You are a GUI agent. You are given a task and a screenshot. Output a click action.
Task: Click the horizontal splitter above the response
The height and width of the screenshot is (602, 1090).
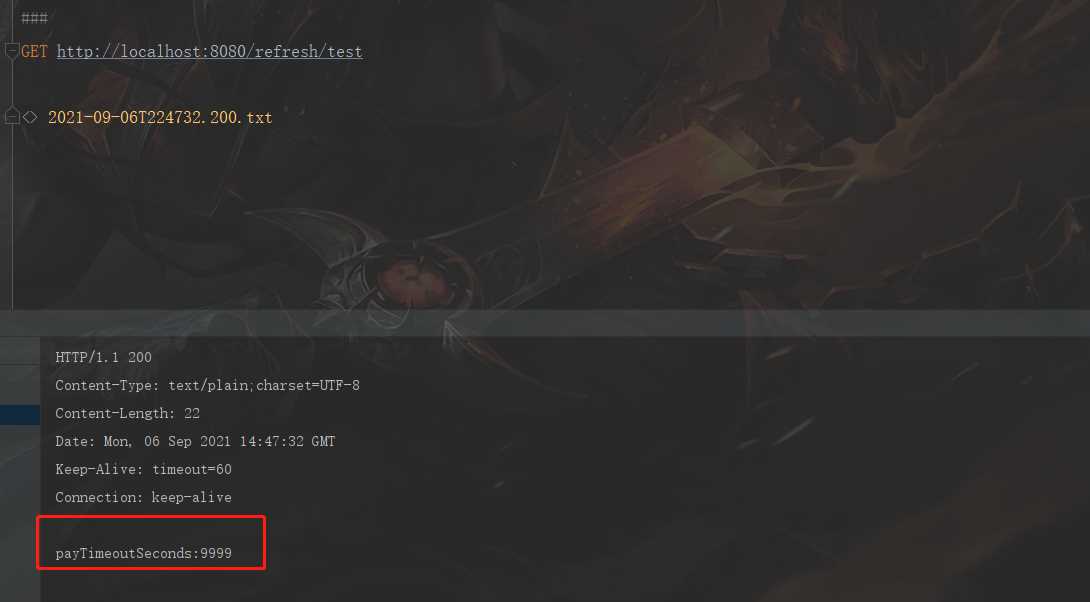point(545,323)
